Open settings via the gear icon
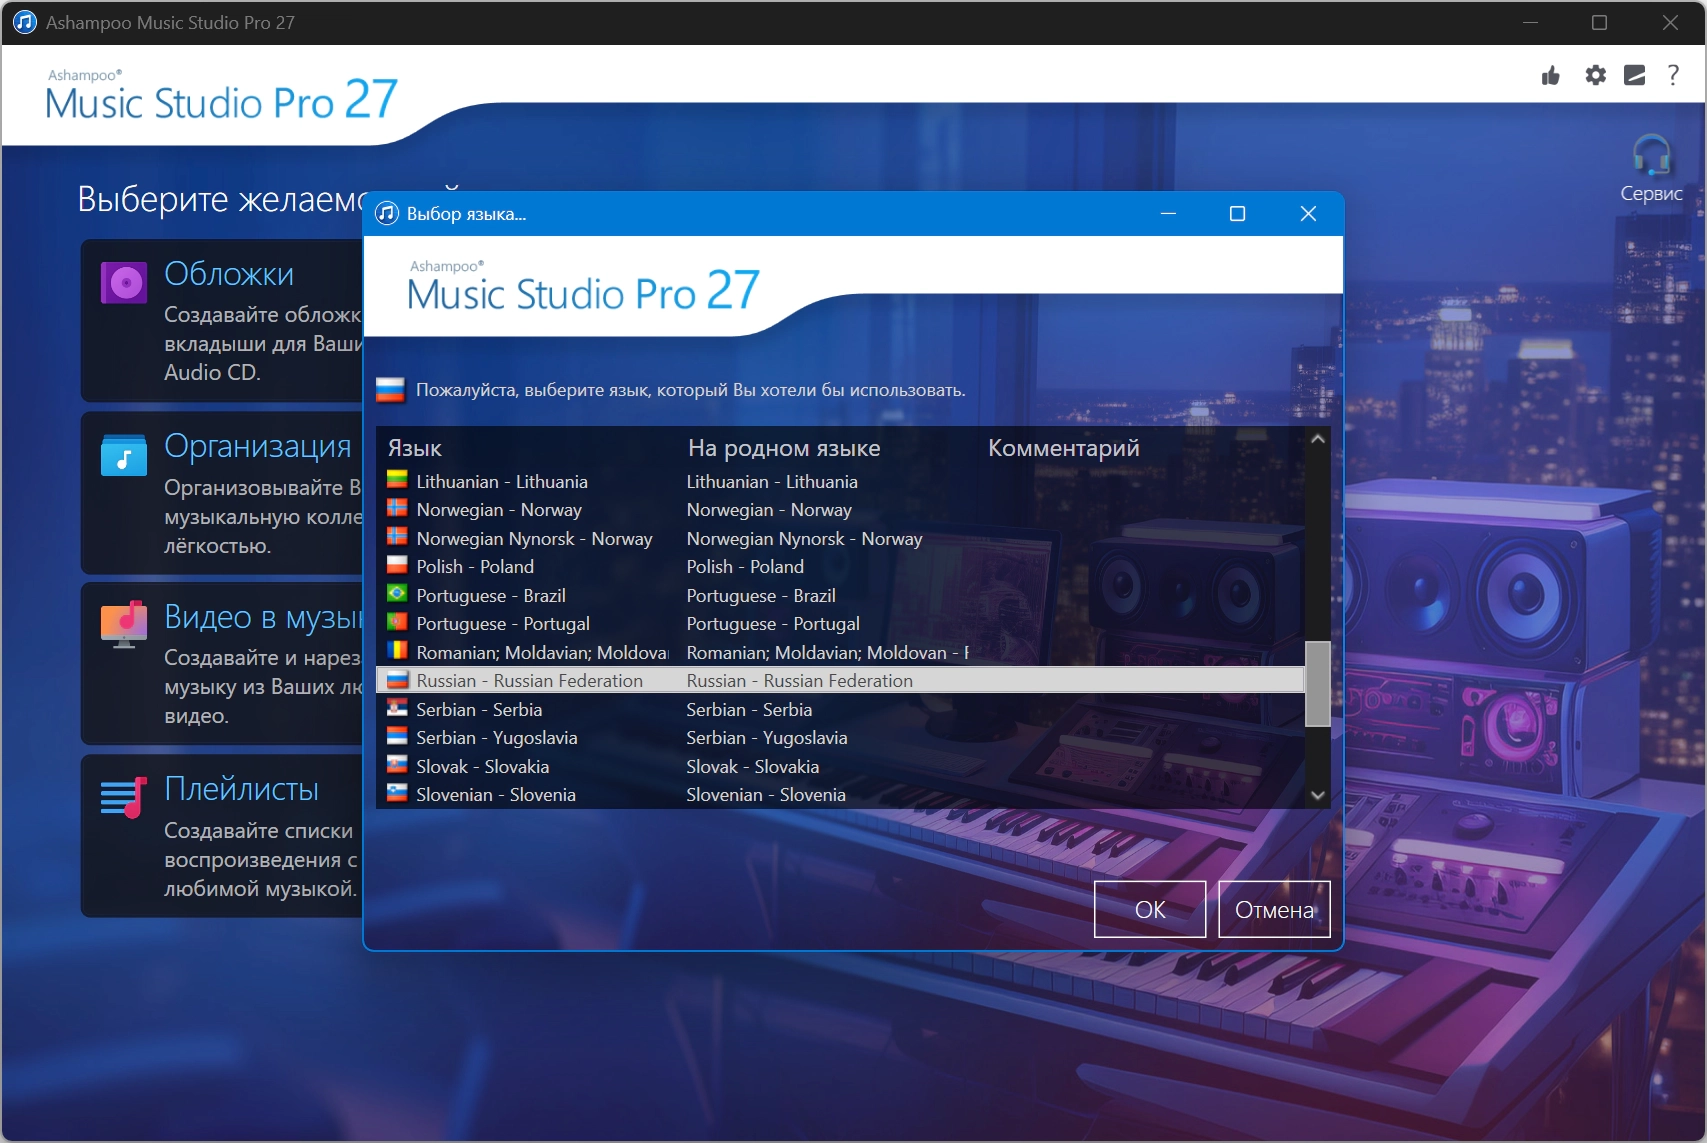This screenshot has height=1143, width=1707. [1596, 75]
